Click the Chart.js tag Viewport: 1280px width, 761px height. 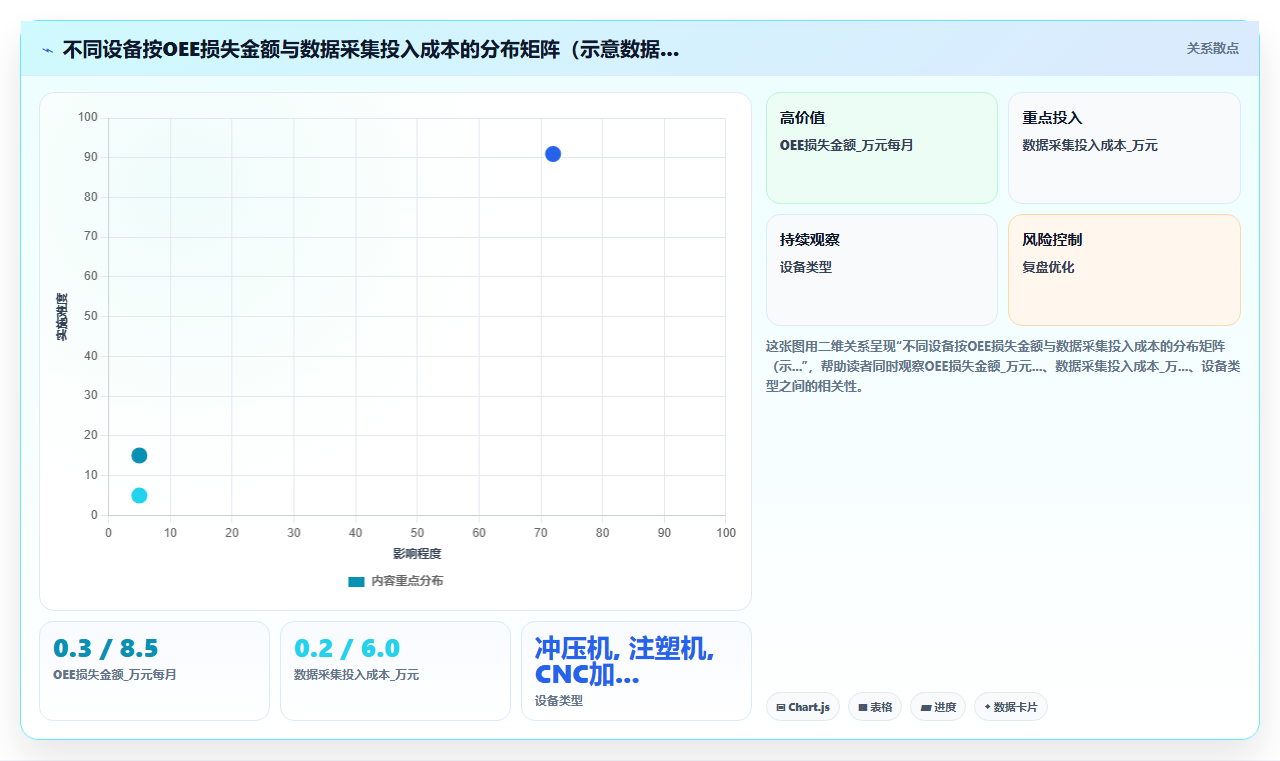803,707
